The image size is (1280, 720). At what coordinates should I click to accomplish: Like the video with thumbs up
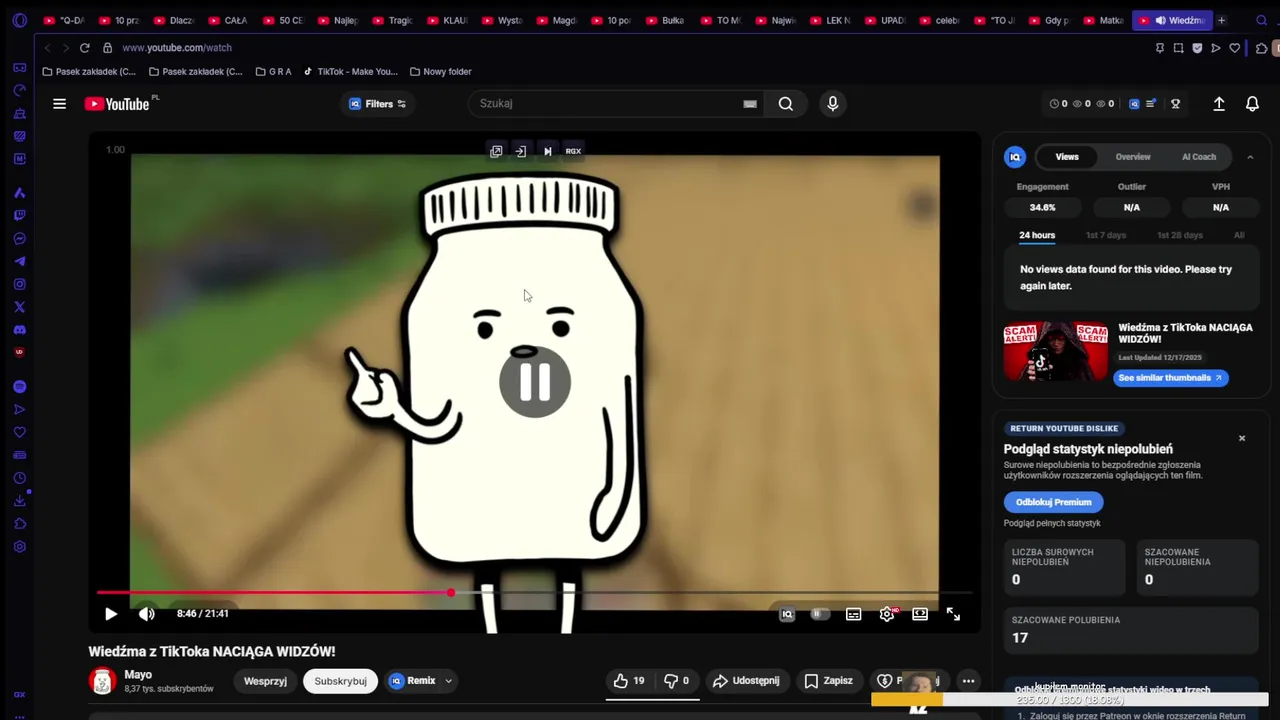(x=629, y=681)
